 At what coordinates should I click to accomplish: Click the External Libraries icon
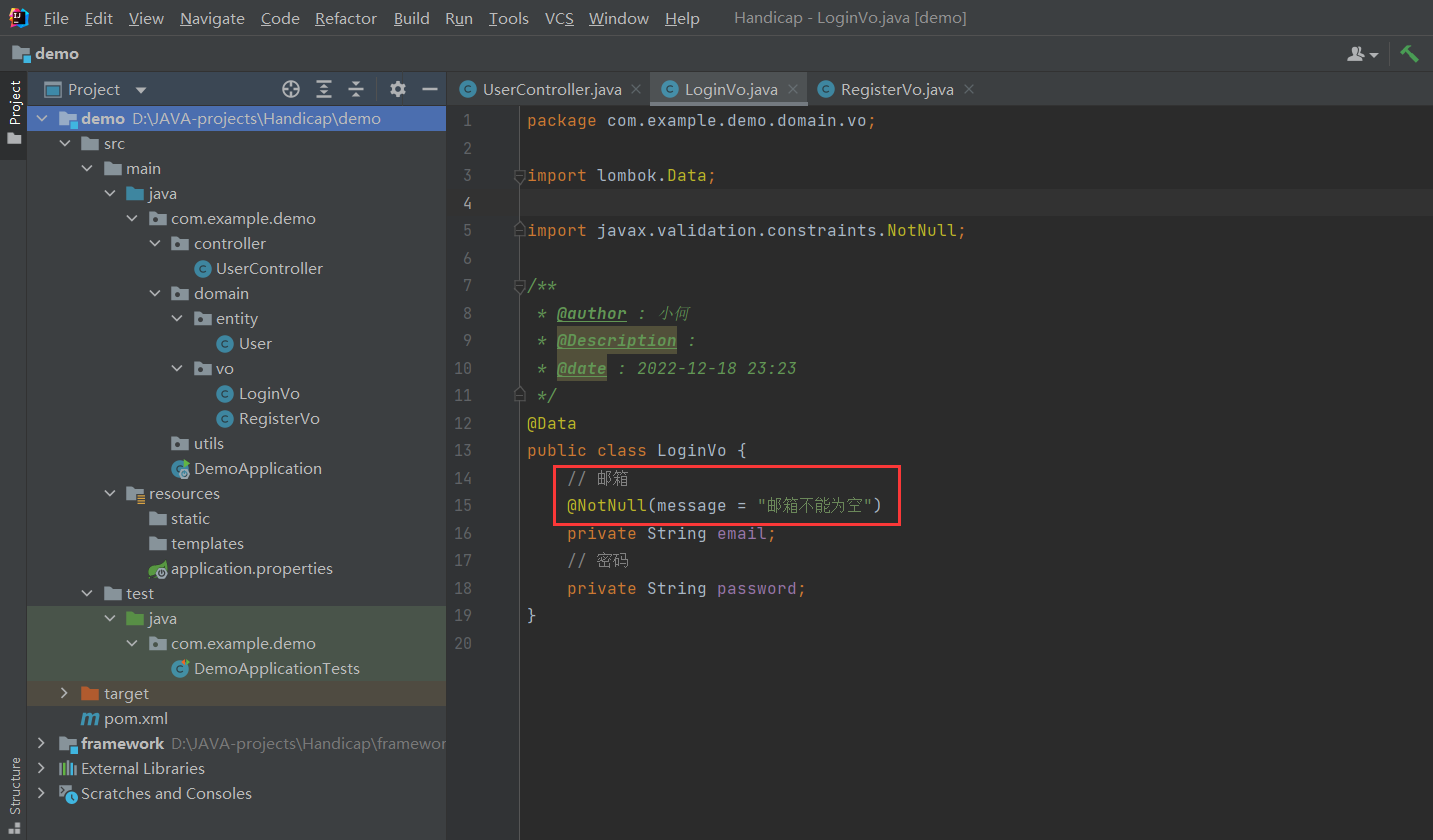click(68, 769)
